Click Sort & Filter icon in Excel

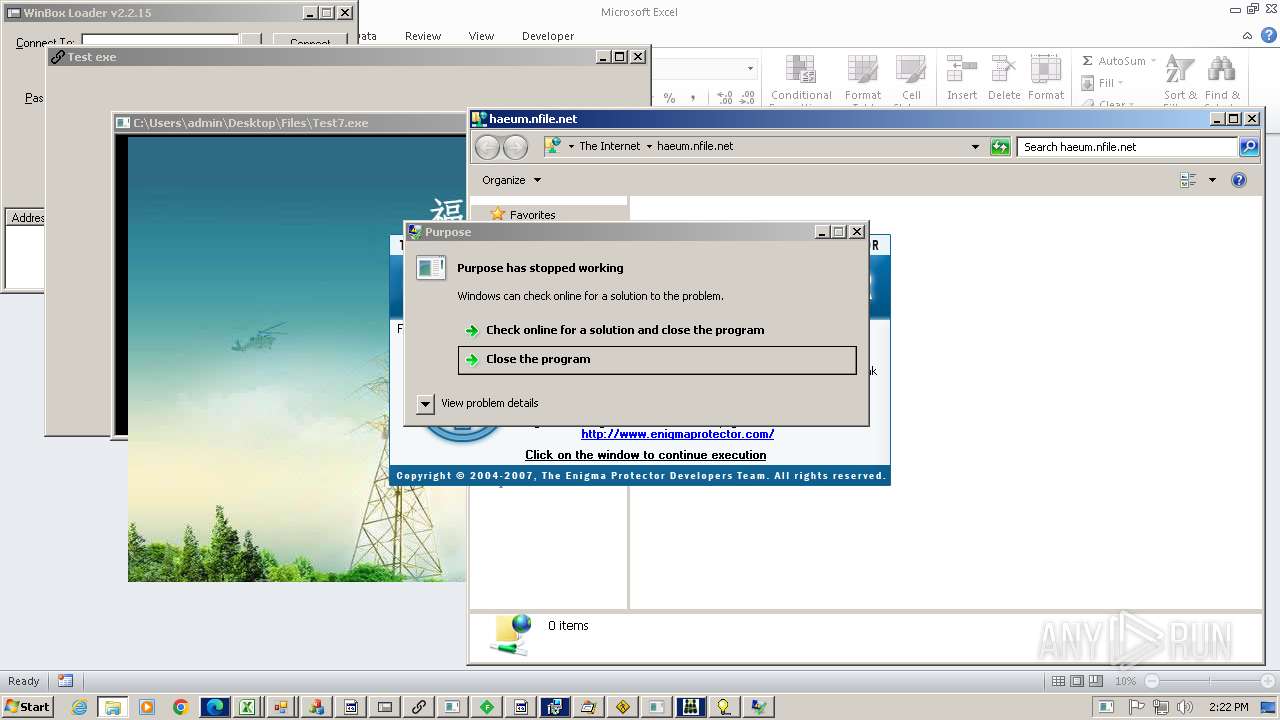click(1180, 69)
